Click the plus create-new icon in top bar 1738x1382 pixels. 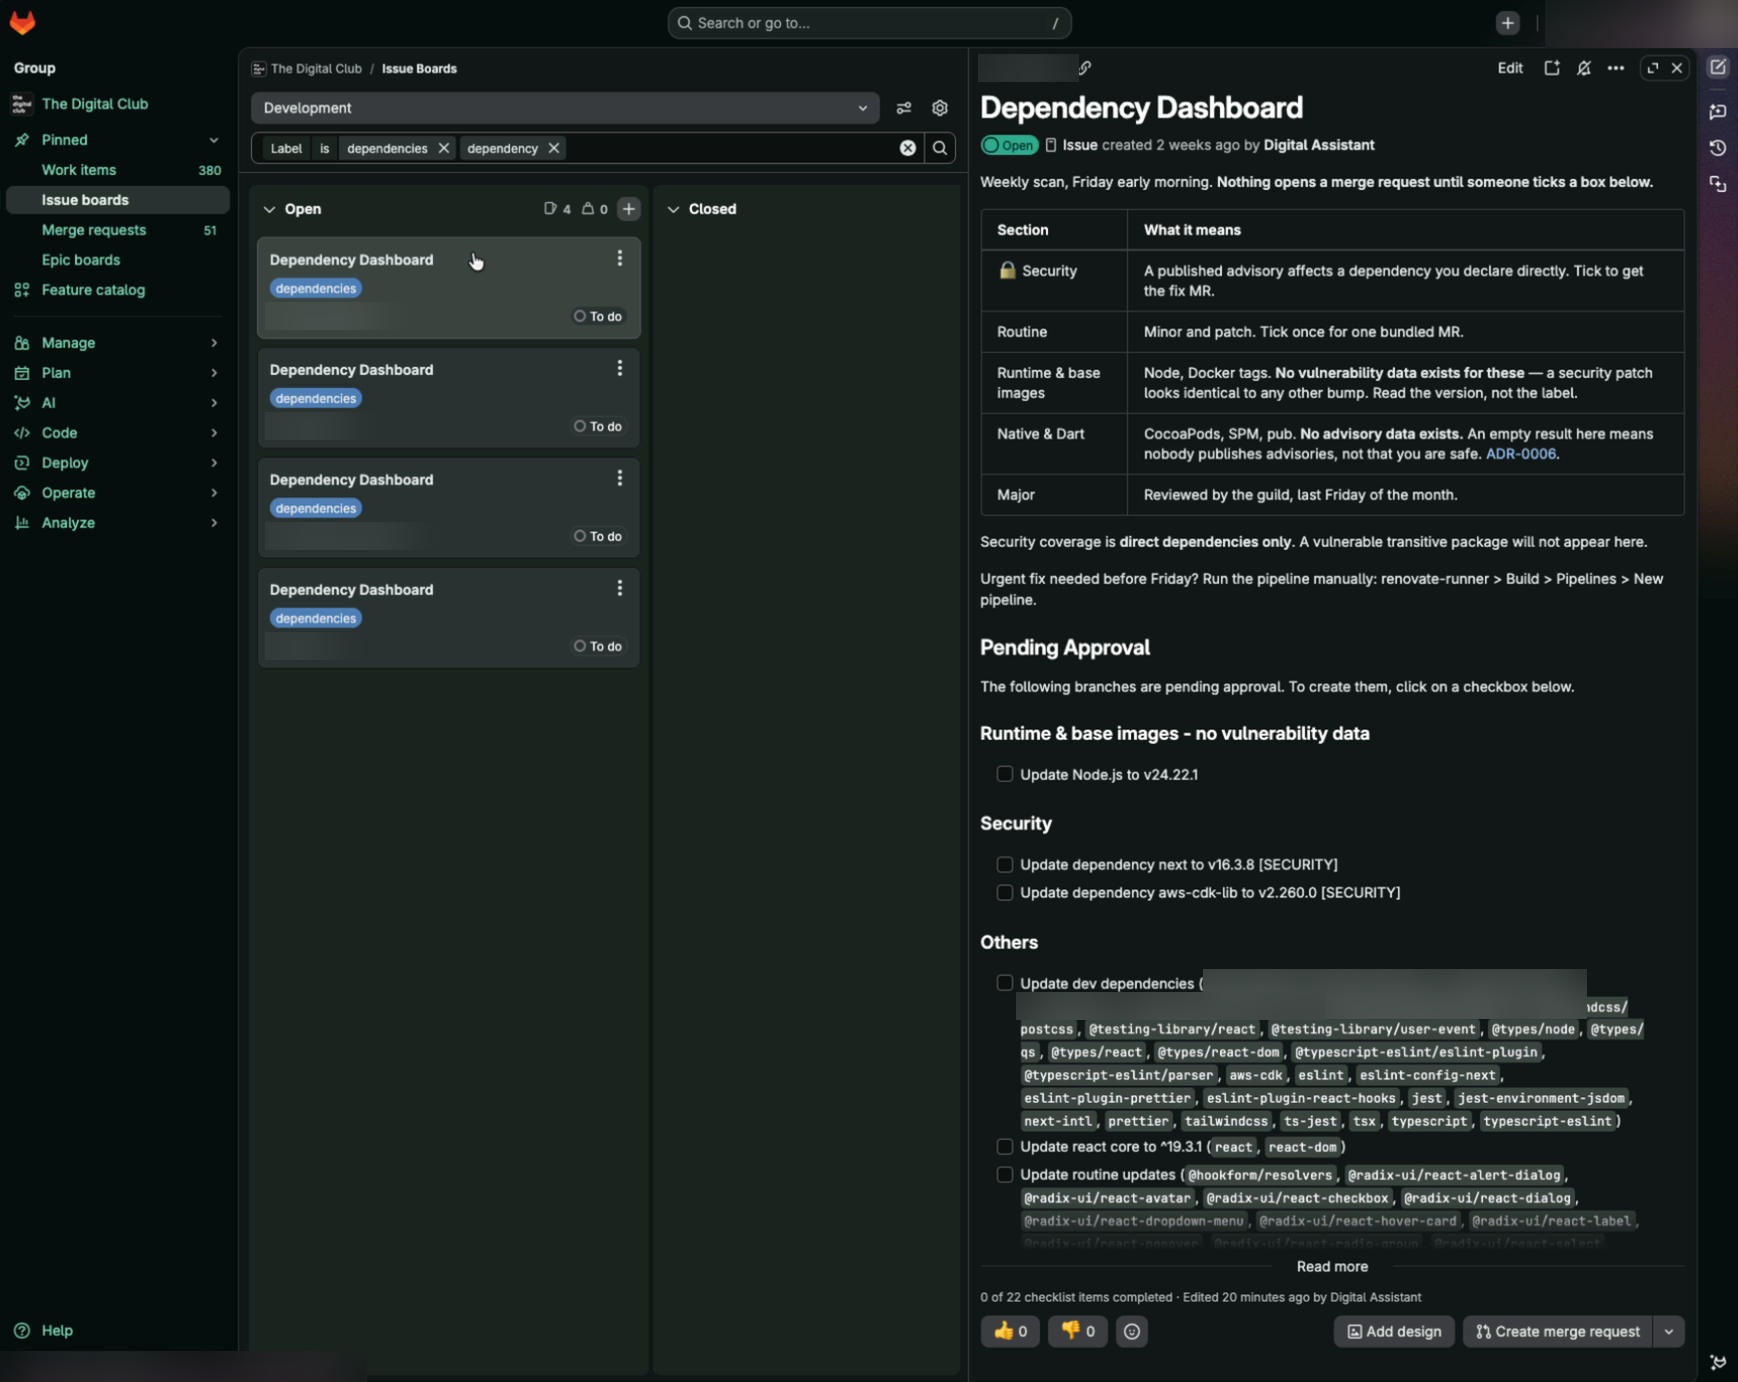[x=1508, y=22]
